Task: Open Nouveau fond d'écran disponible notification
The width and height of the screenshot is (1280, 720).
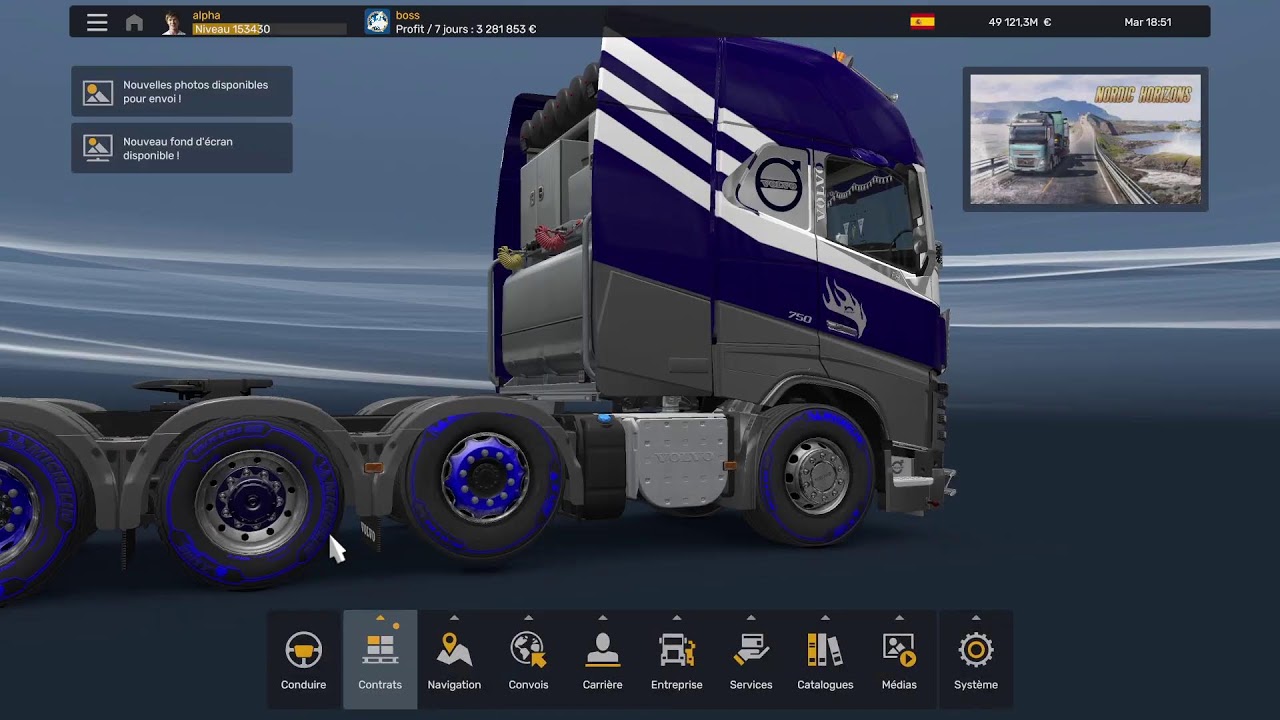Action: pyautogui.click(x=182, y=148)
